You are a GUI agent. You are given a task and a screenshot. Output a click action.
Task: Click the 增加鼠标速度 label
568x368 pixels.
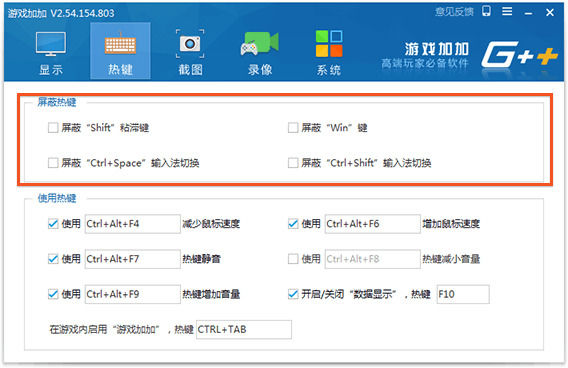coord(451,224)
